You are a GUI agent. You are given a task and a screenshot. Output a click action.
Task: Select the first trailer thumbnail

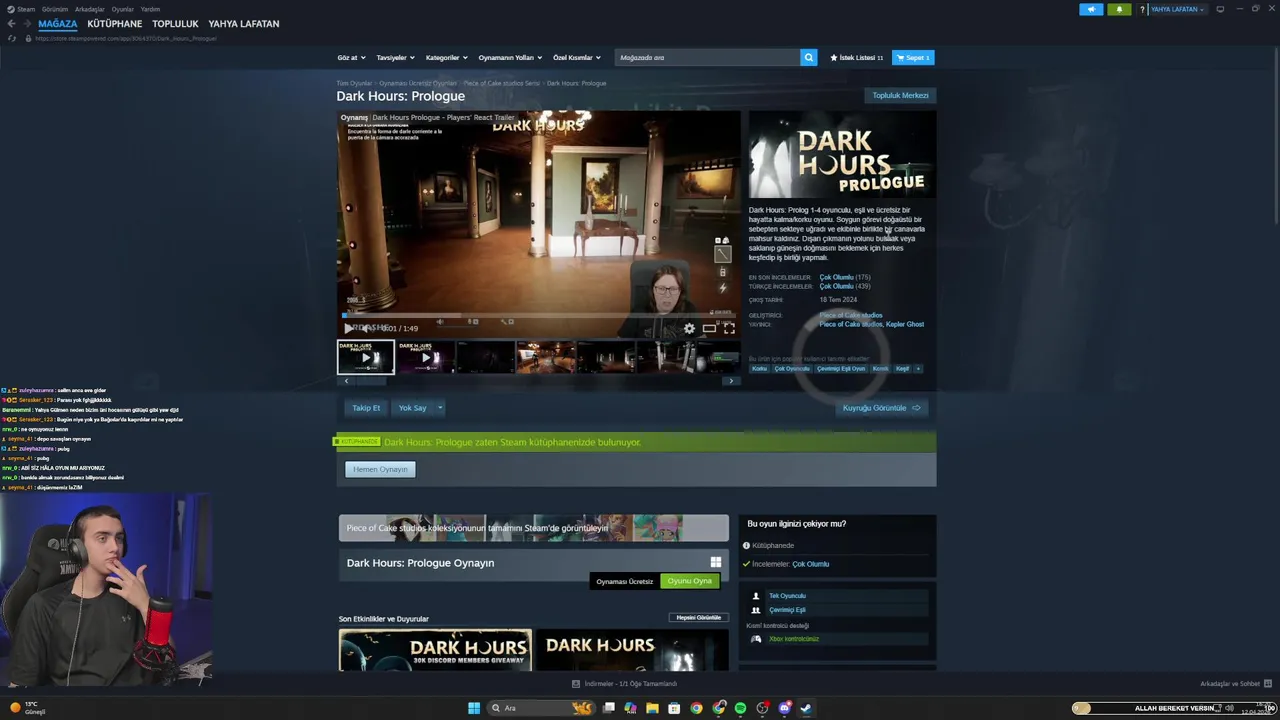click(366, 357)
